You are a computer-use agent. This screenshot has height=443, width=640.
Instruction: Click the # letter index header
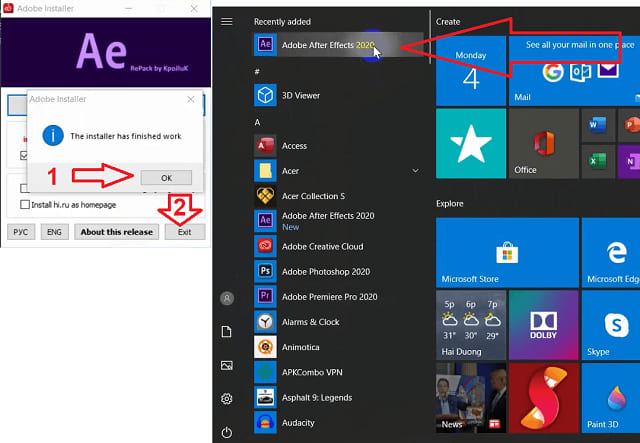(x=257, y=72)
